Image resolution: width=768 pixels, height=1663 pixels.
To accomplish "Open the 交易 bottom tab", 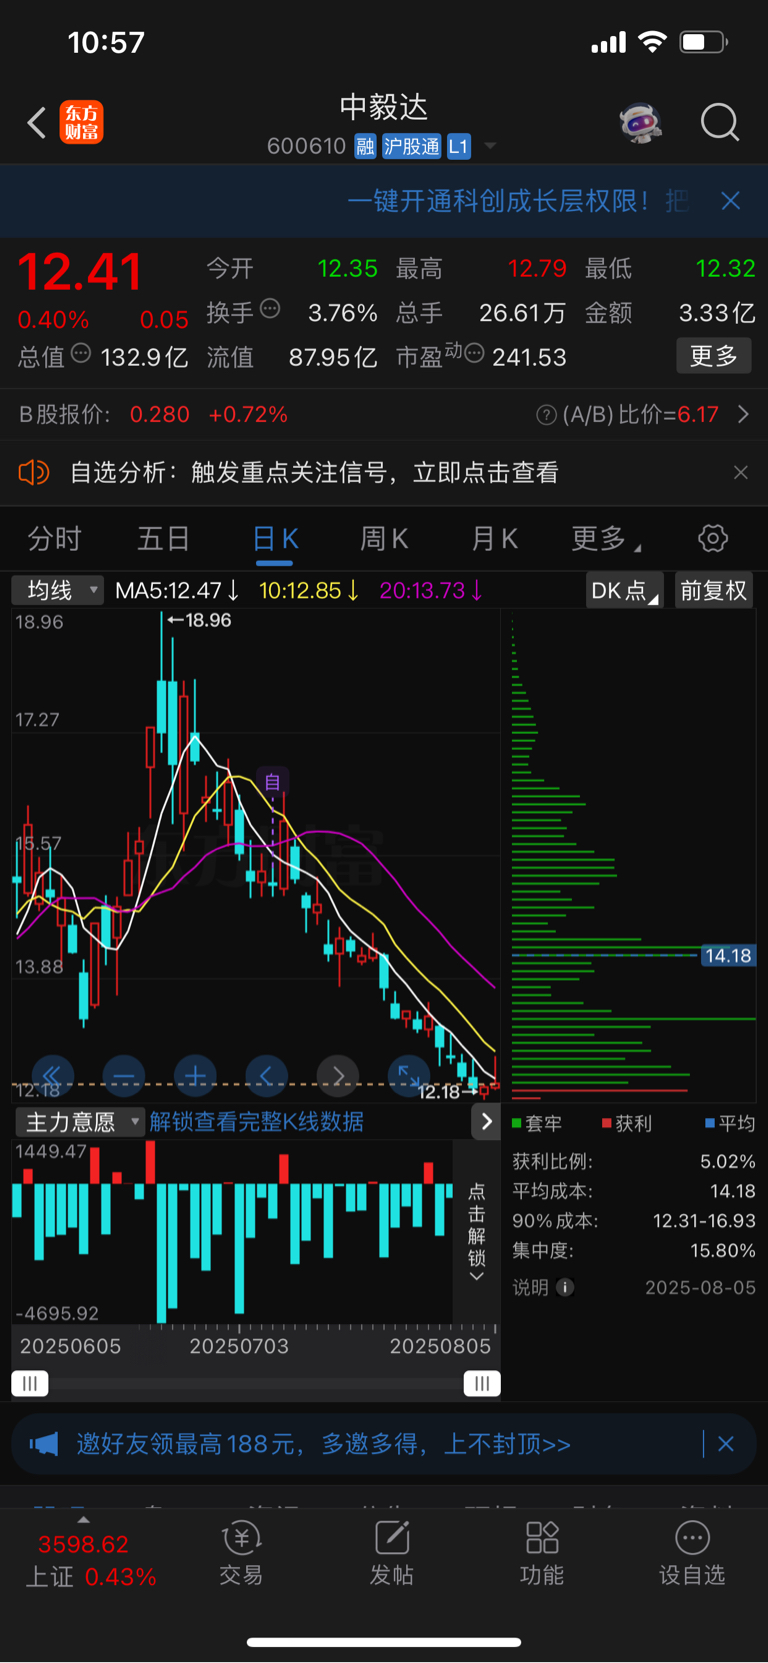I will pyautogui.click(x=241, y=1553).
